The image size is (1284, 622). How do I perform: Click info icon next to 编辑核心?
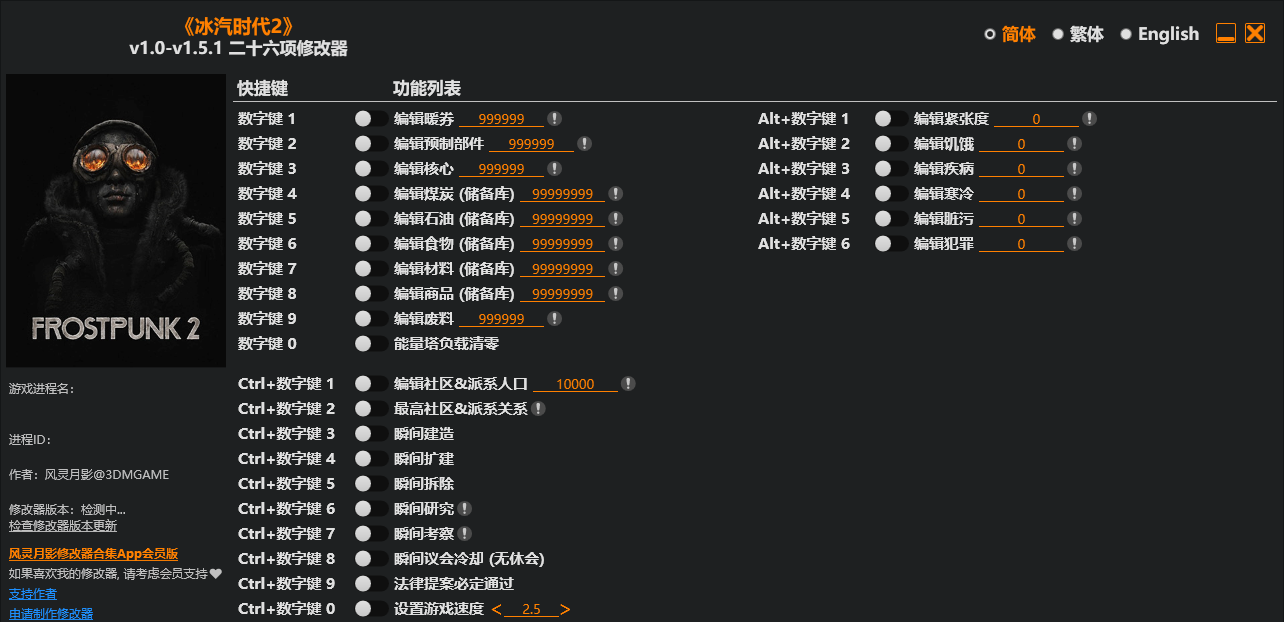(554, 169)
